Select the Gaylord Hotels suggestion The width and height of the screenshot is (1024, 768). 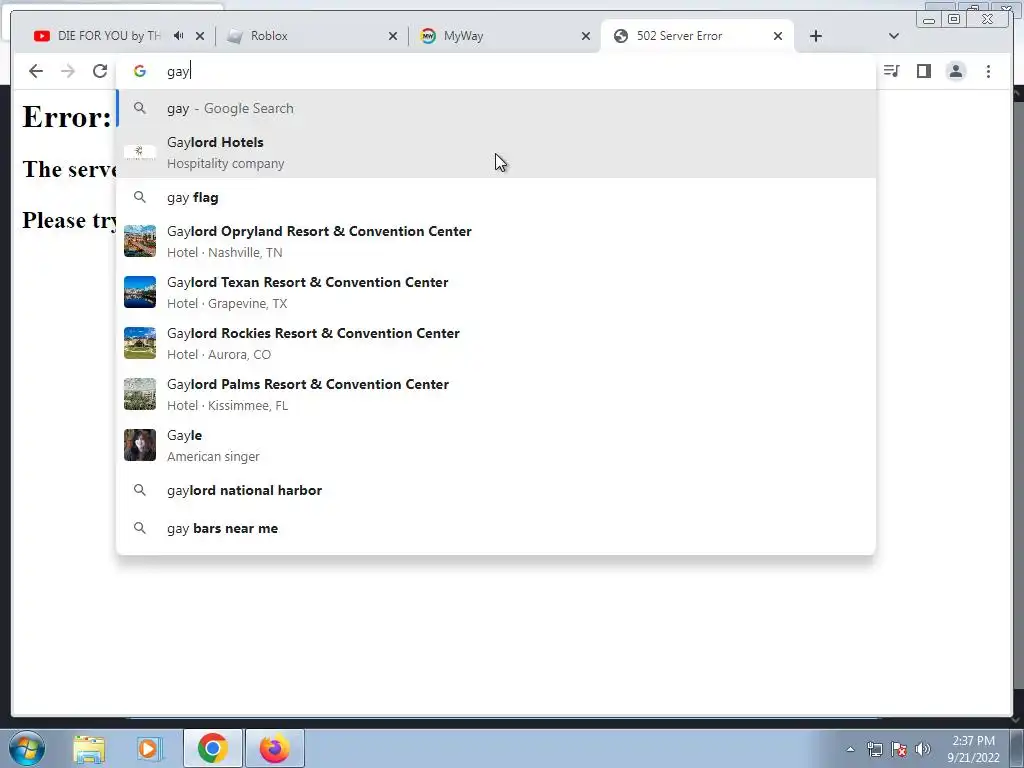click(x=496, y=152)
